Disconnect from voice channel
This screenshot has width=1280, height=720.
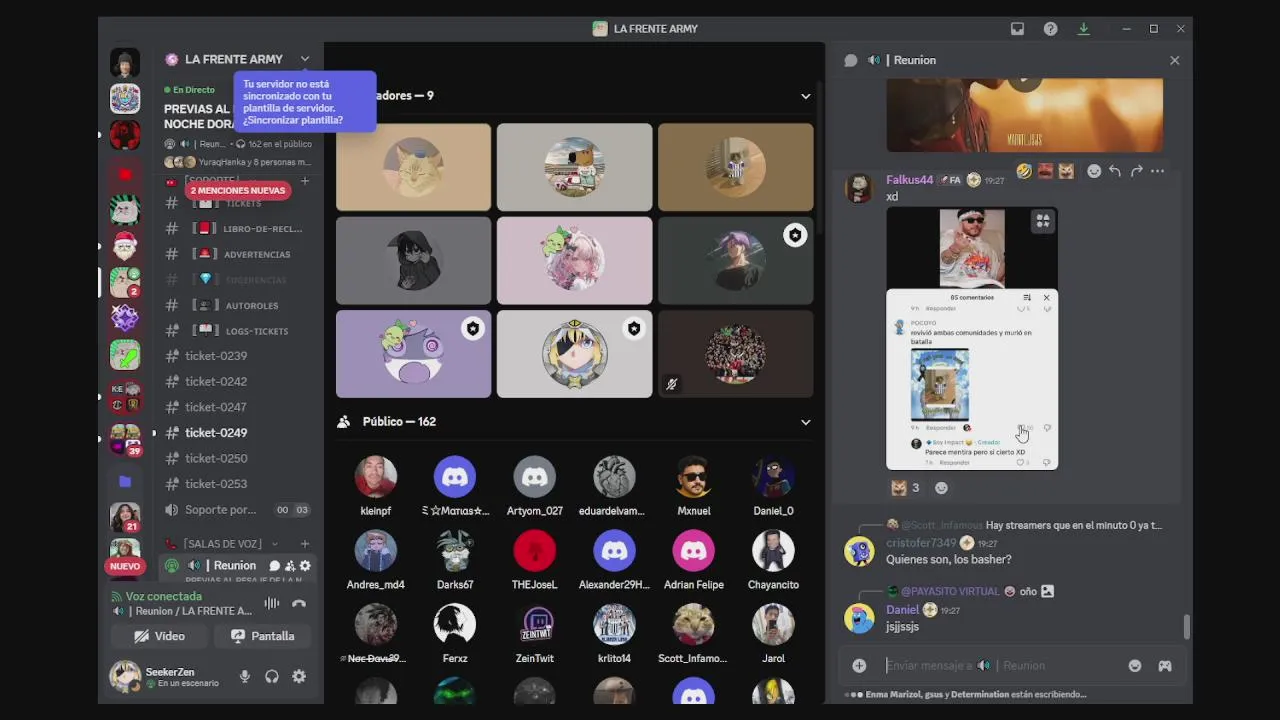tap(298, 604)
